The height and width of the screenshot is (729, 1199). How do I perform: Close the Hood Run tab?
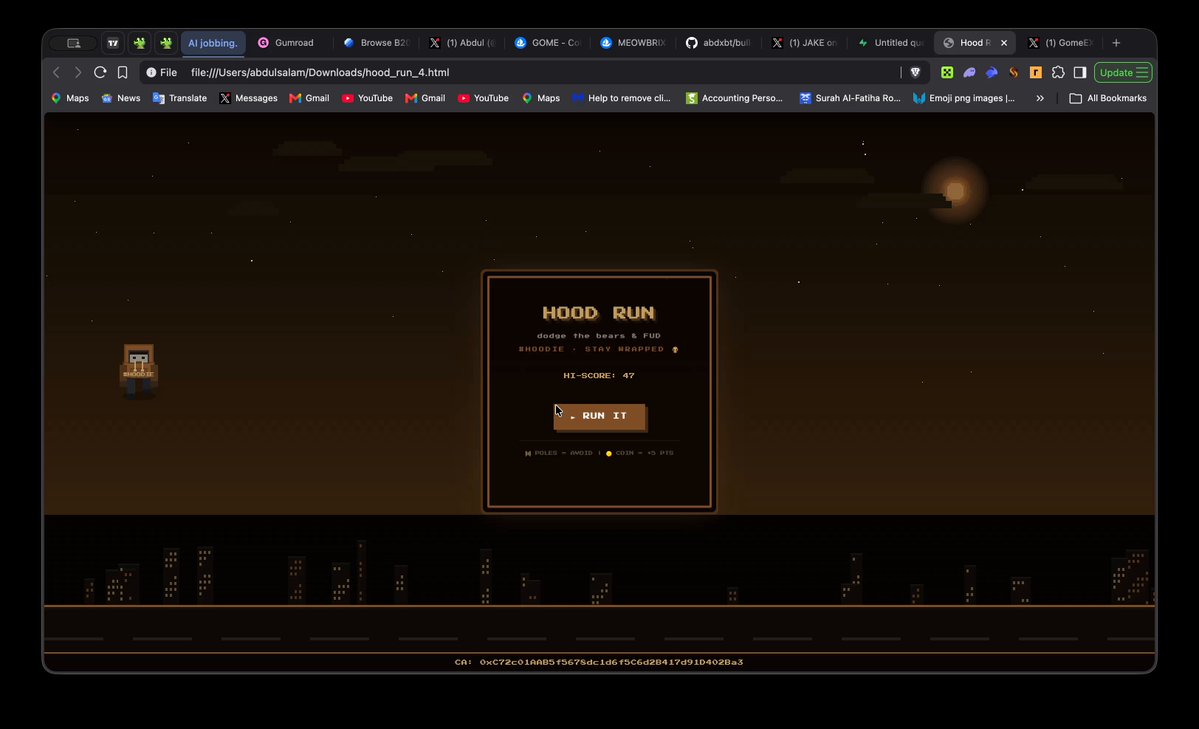[x=1004, y=43]
